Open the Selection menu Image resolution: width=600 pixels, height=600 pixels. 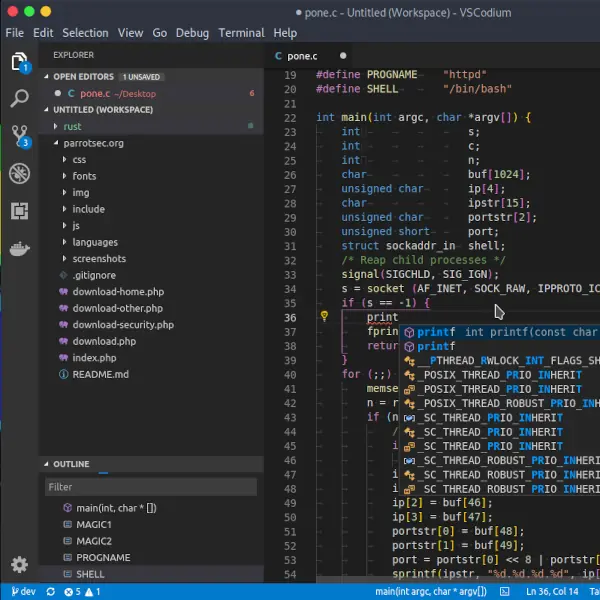(x=85, y=33)
